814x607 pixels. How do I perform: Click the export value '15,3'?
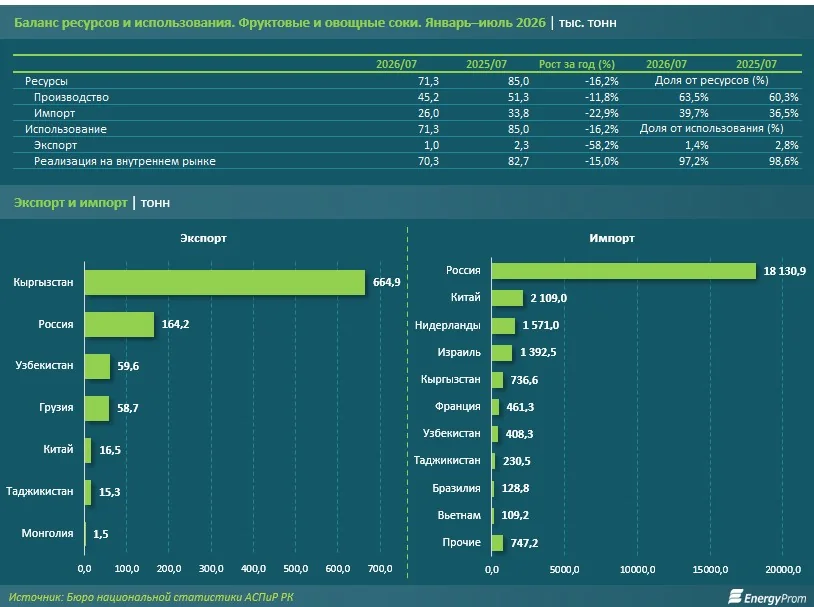pos(110,492)
